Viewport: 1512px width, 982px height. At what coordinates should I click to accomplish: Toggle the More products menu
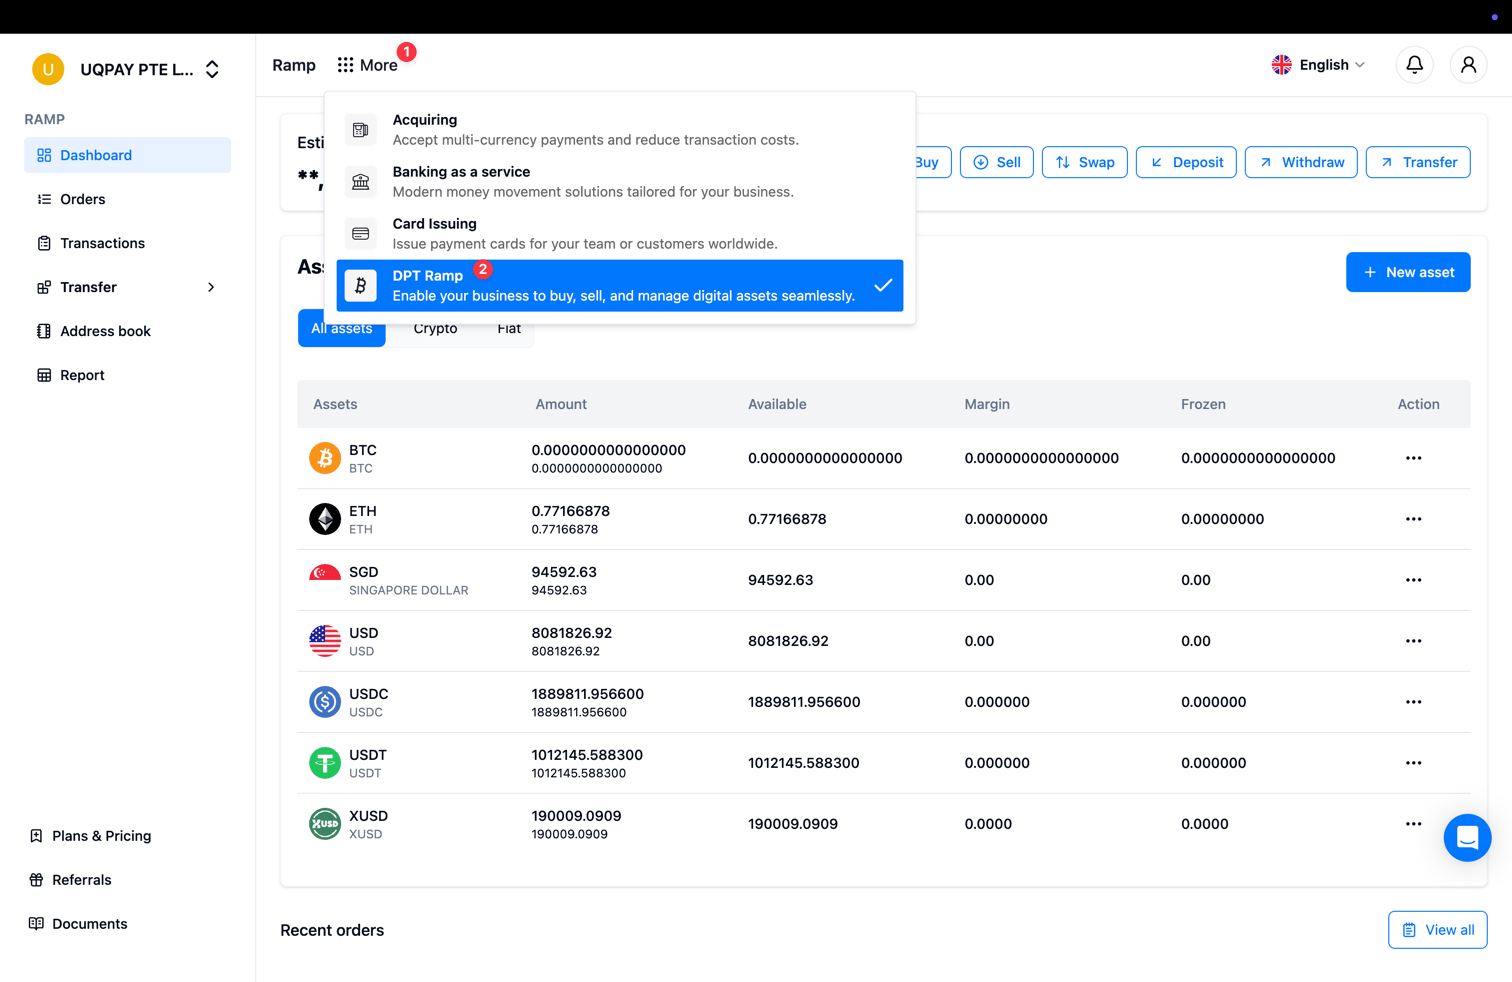point(368,65)
